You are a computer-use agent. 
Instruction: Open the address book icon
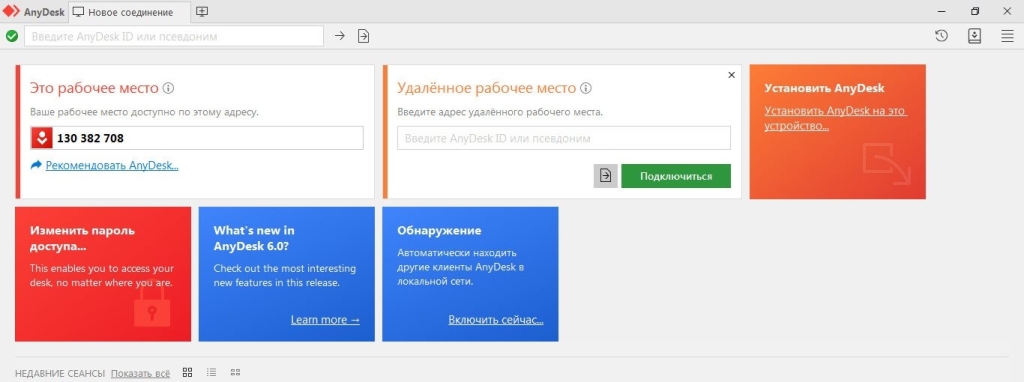pos(974,36)
